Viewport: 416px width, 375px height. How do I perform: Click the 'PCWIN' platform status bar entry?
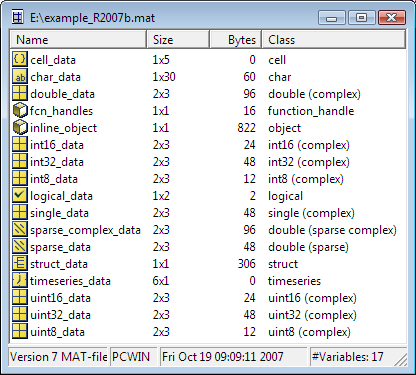(x=133, y=357)
